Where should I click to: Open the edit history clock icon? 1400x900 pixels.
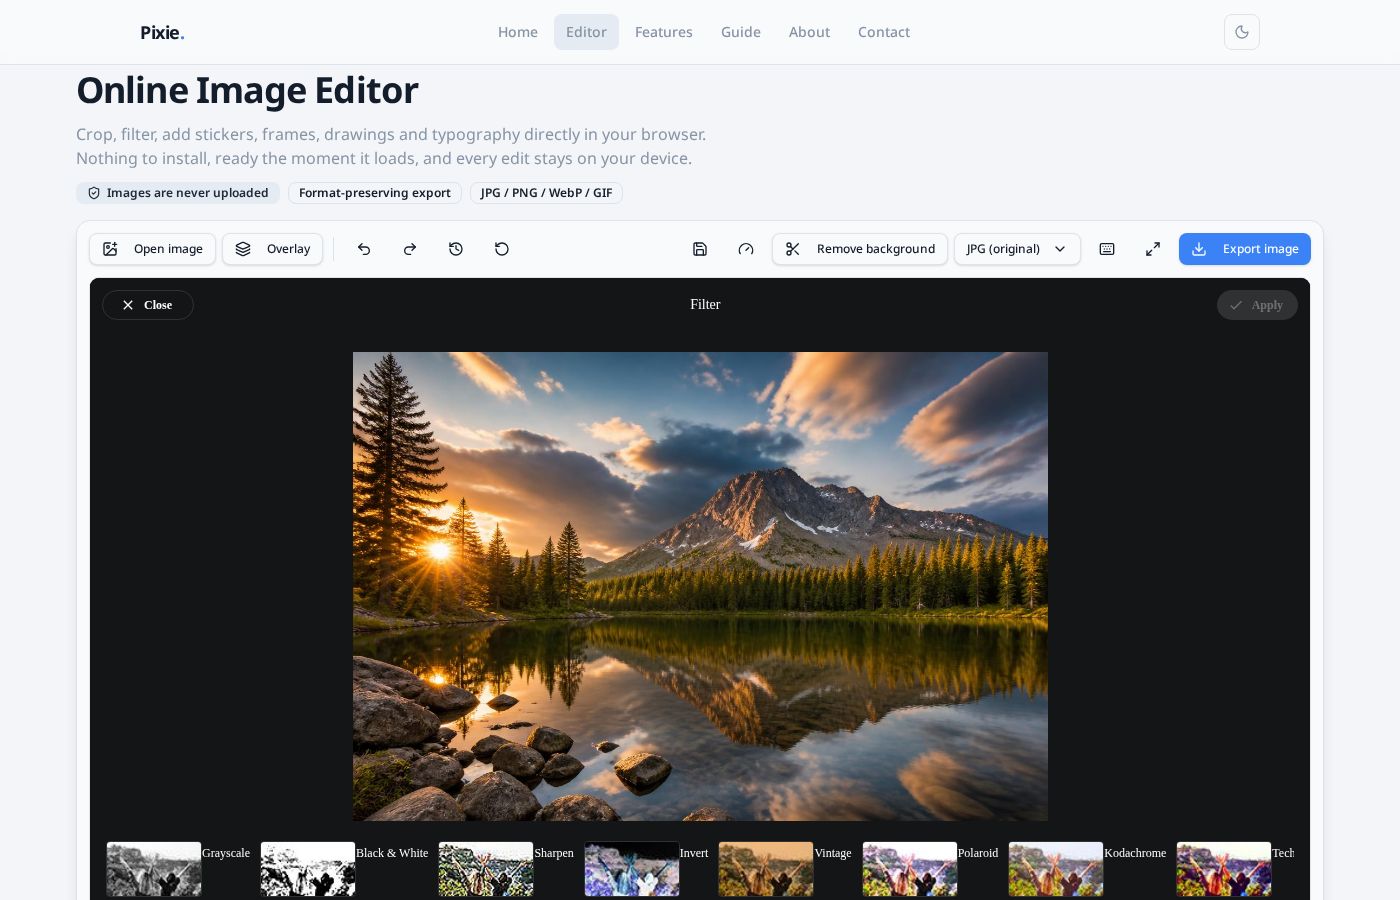[456, 249]
